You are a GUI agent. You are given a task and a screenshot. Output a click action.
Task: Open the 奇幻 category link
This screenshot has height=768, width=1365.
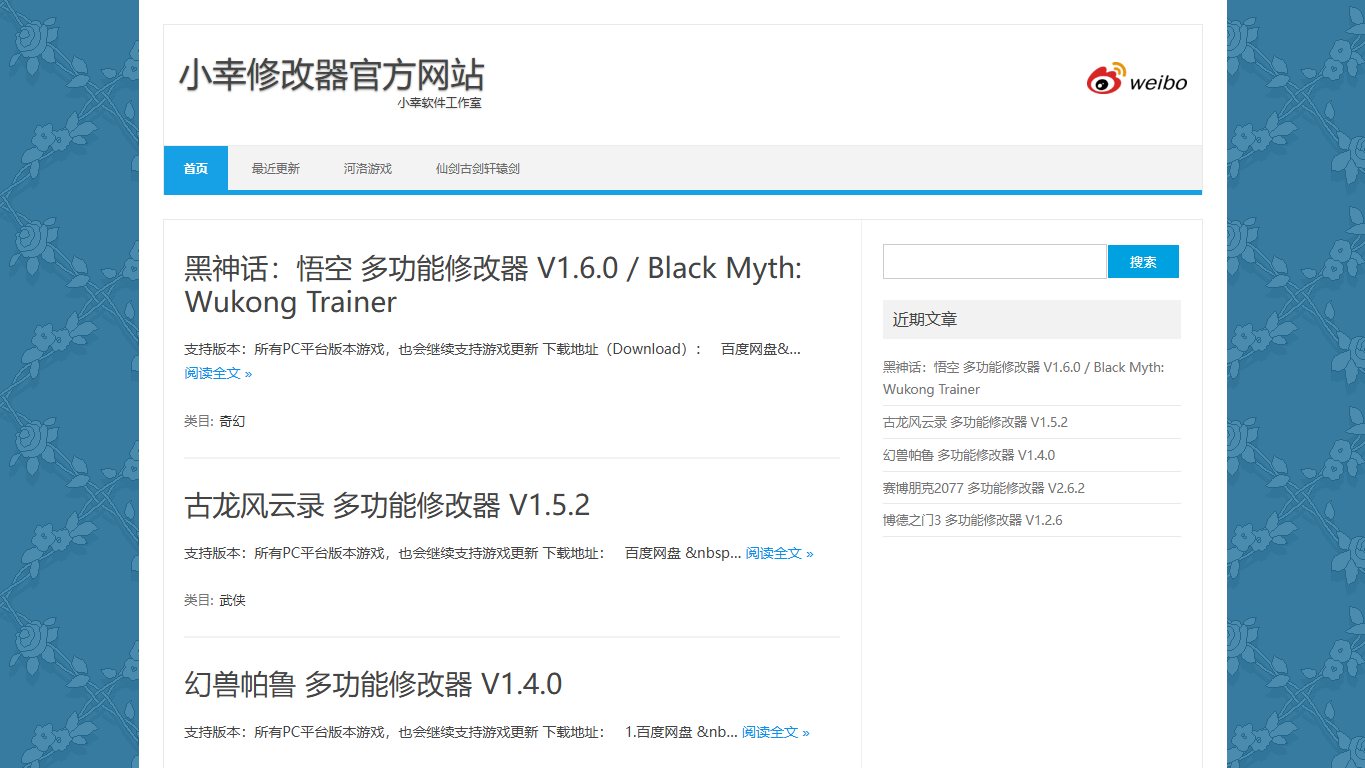point(232,421)
